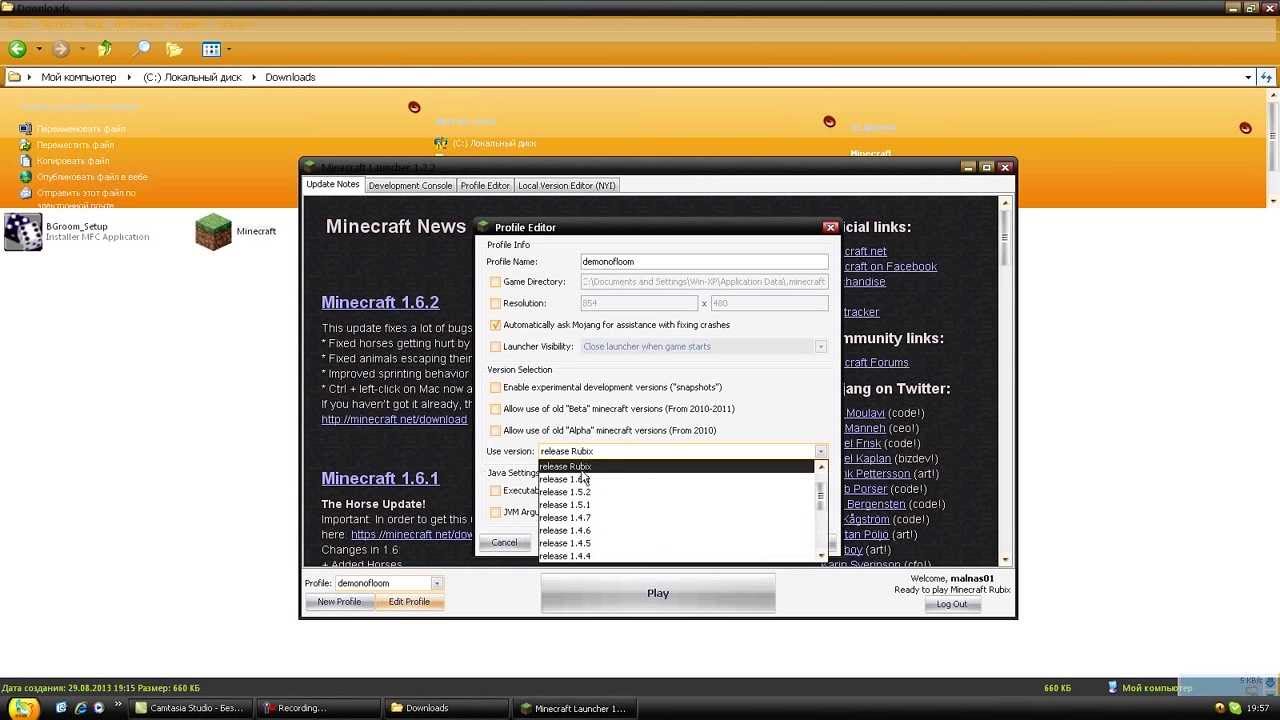Switch to Local Version Editor (NYI) tab
The height and width of the screenshot is (720, 1280).
pyautogui.click(x=567, y=186)
